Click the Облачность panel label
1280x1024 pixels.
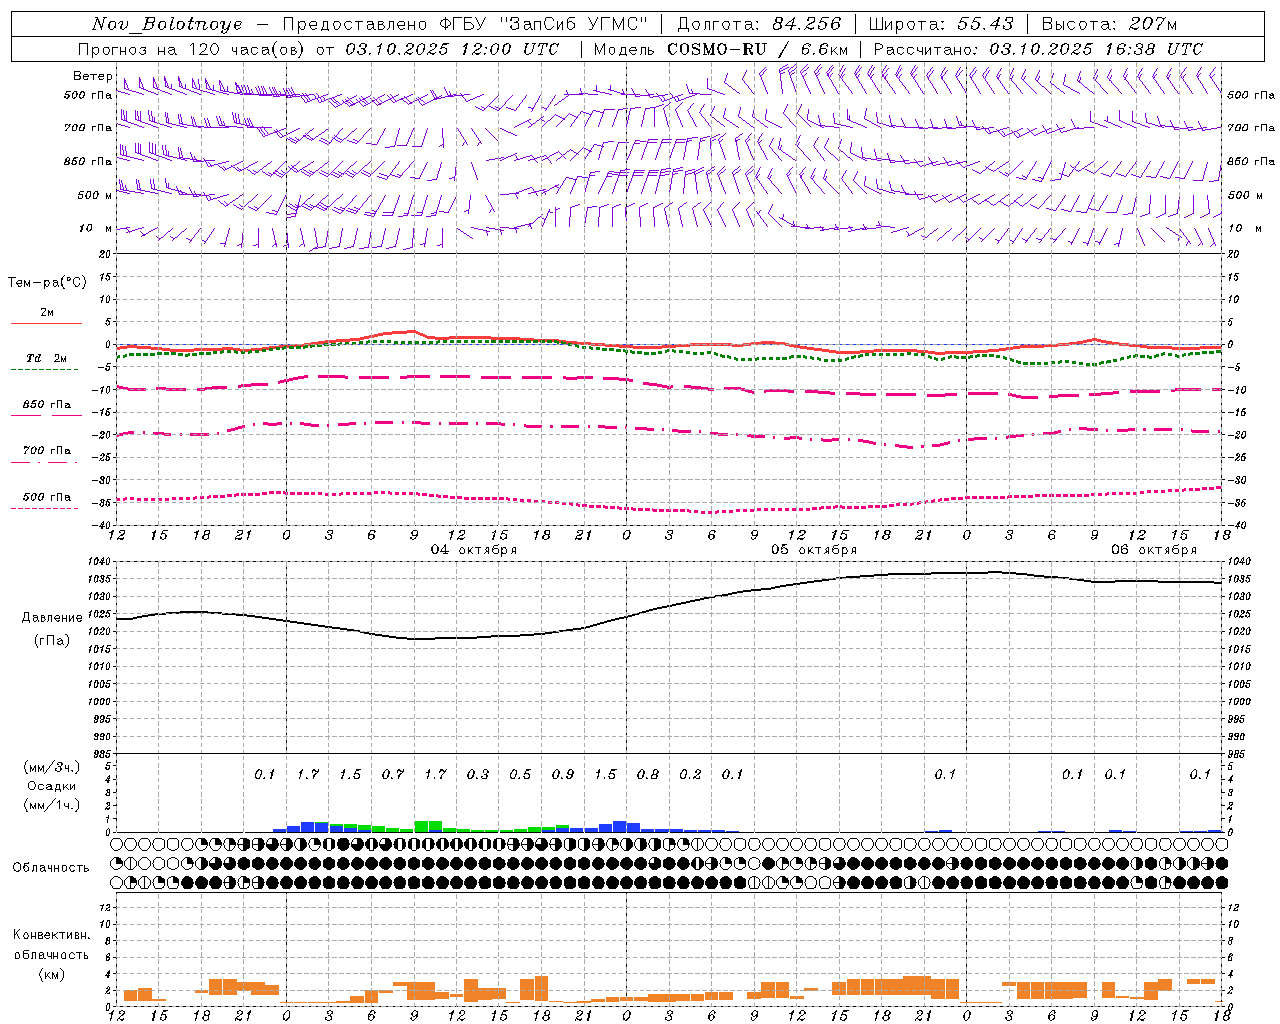[x=51, y=867]
